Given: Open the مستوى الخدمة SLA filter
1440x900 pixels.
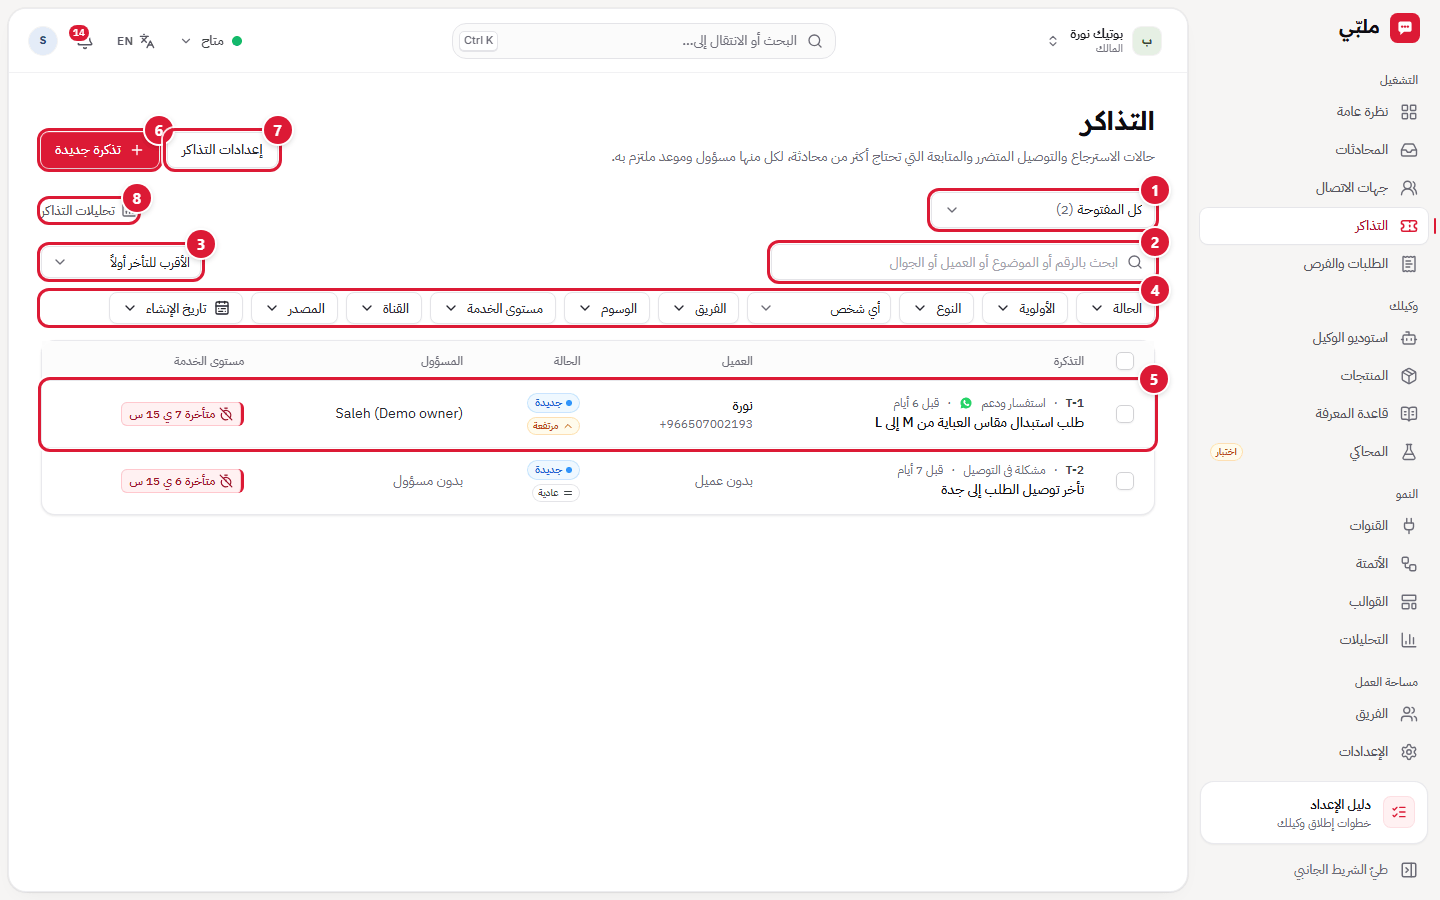Looking at the screenshot, I should pos(493,309).
